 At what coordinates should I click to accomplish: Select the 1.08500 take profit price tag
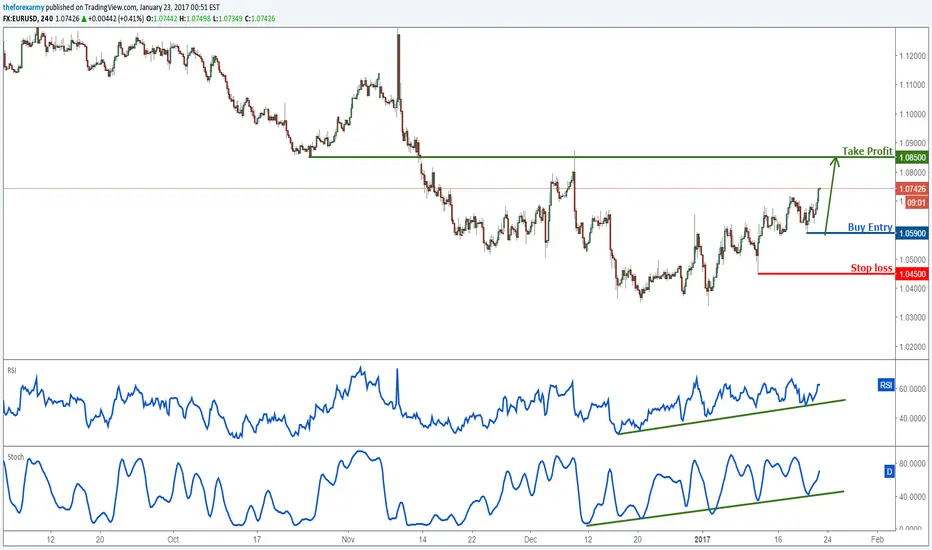[x=912, y=158]
